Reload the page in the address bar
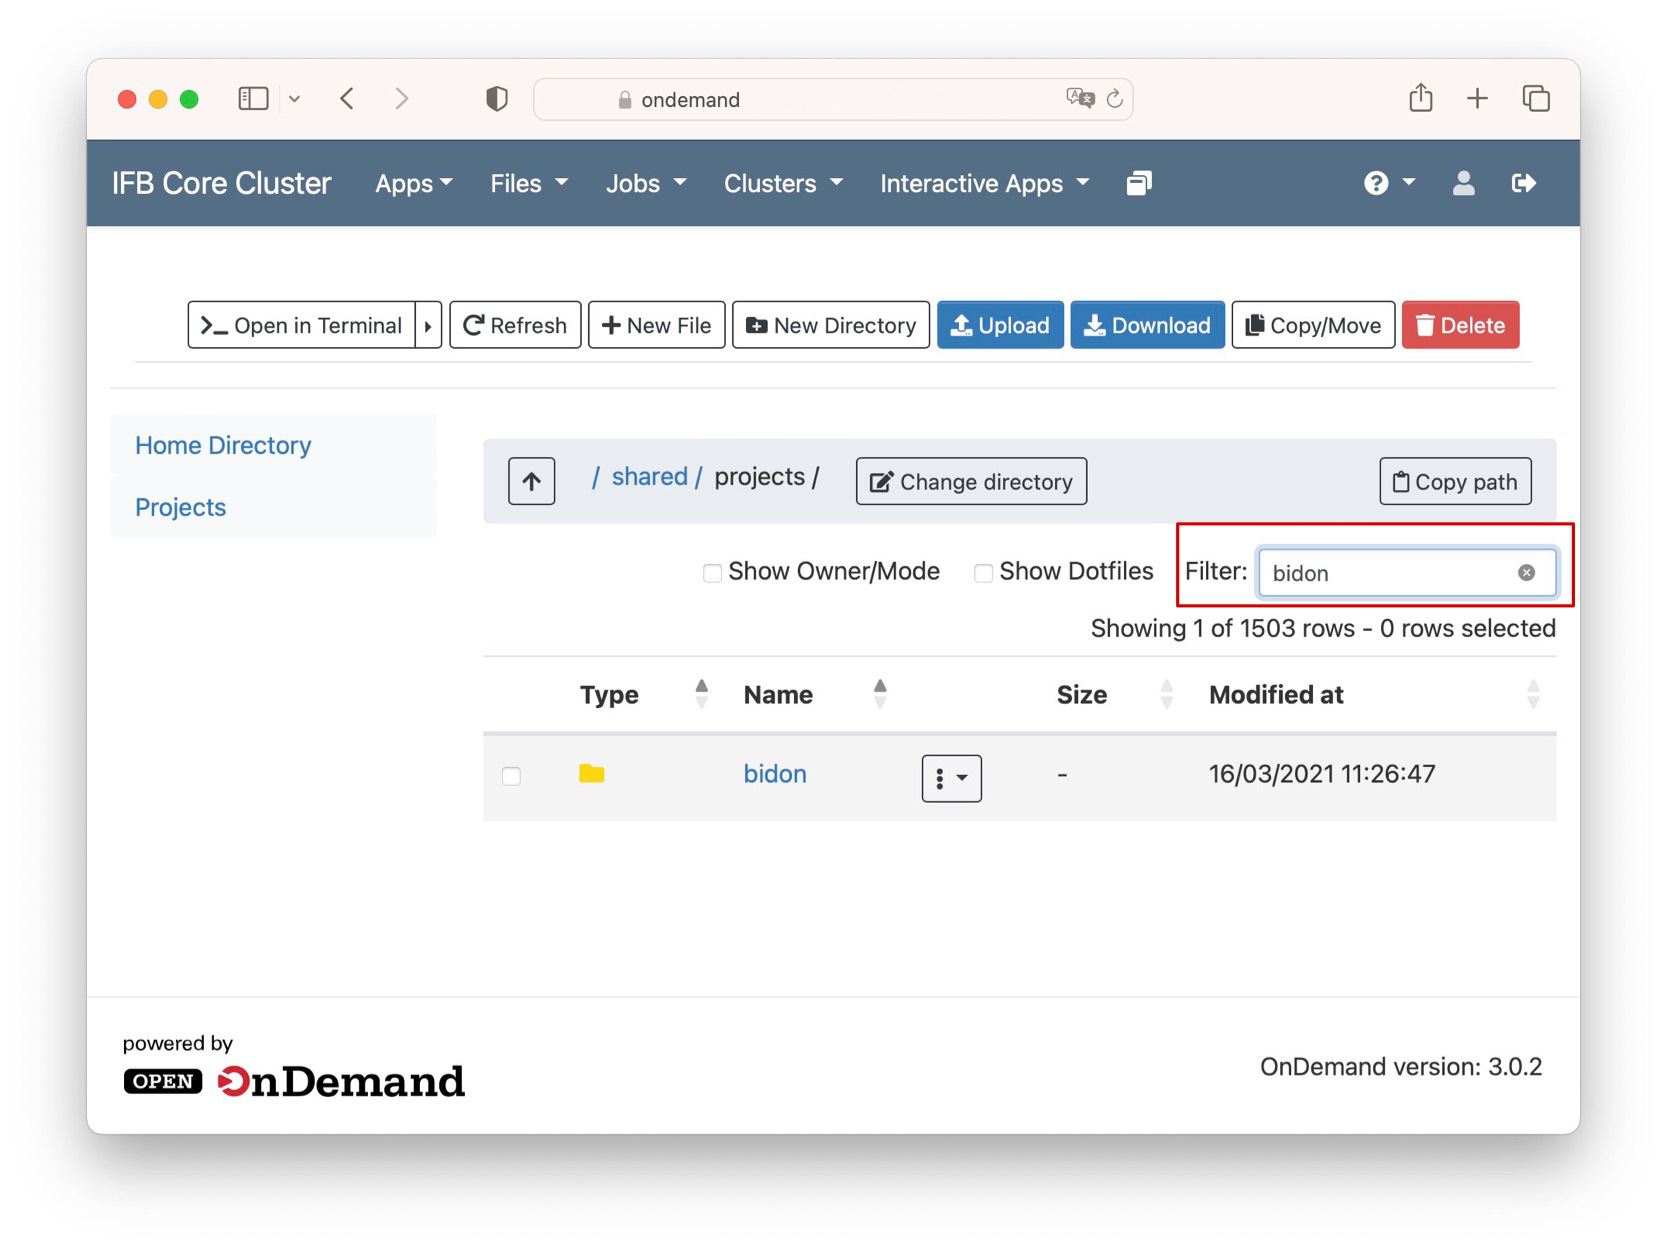 tap(1114, 98)
